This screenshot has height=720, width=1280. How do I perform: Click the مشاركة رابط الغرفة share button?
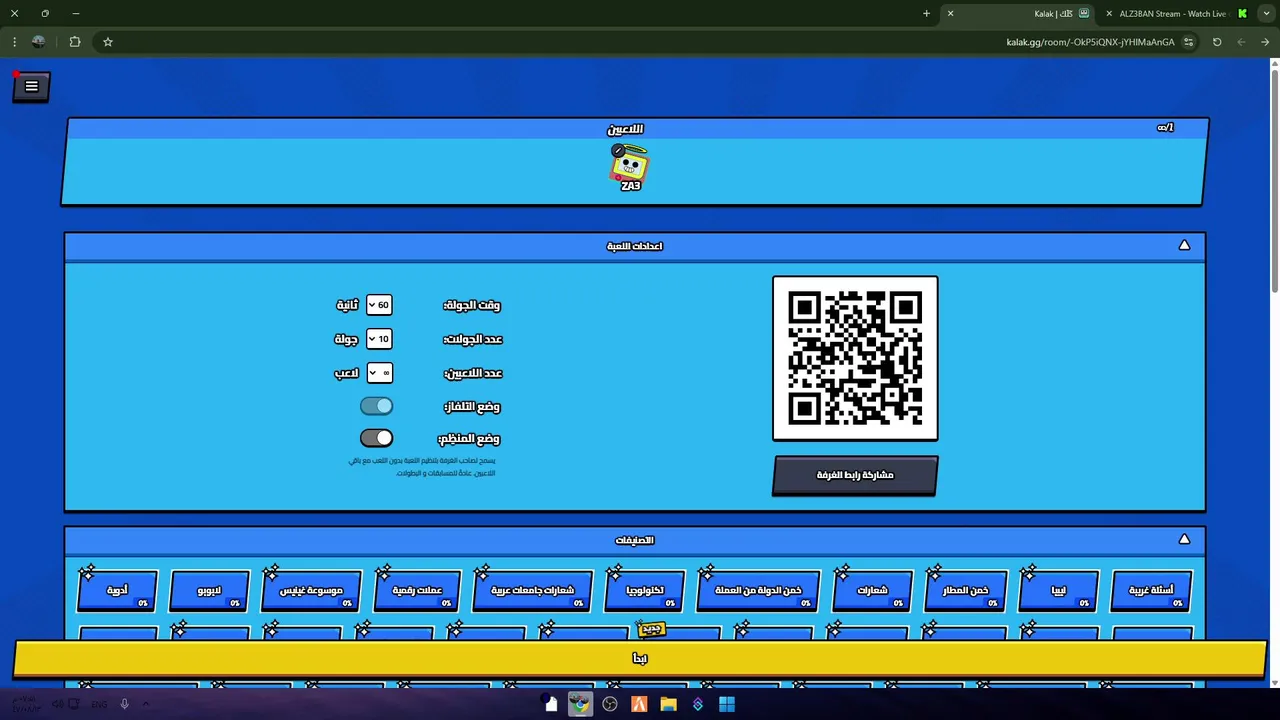click(x=855, y=475)
